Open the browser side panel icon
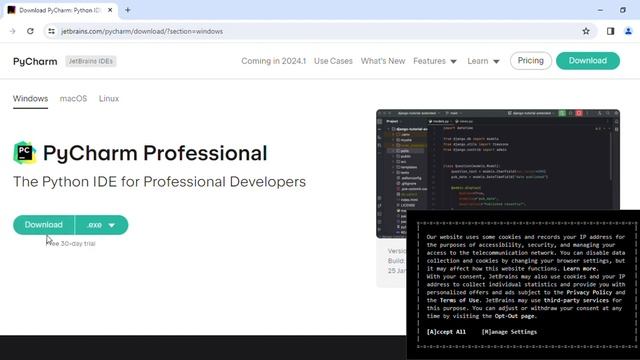The height and width of the screenshot is (360, 640). pos(610,31)
